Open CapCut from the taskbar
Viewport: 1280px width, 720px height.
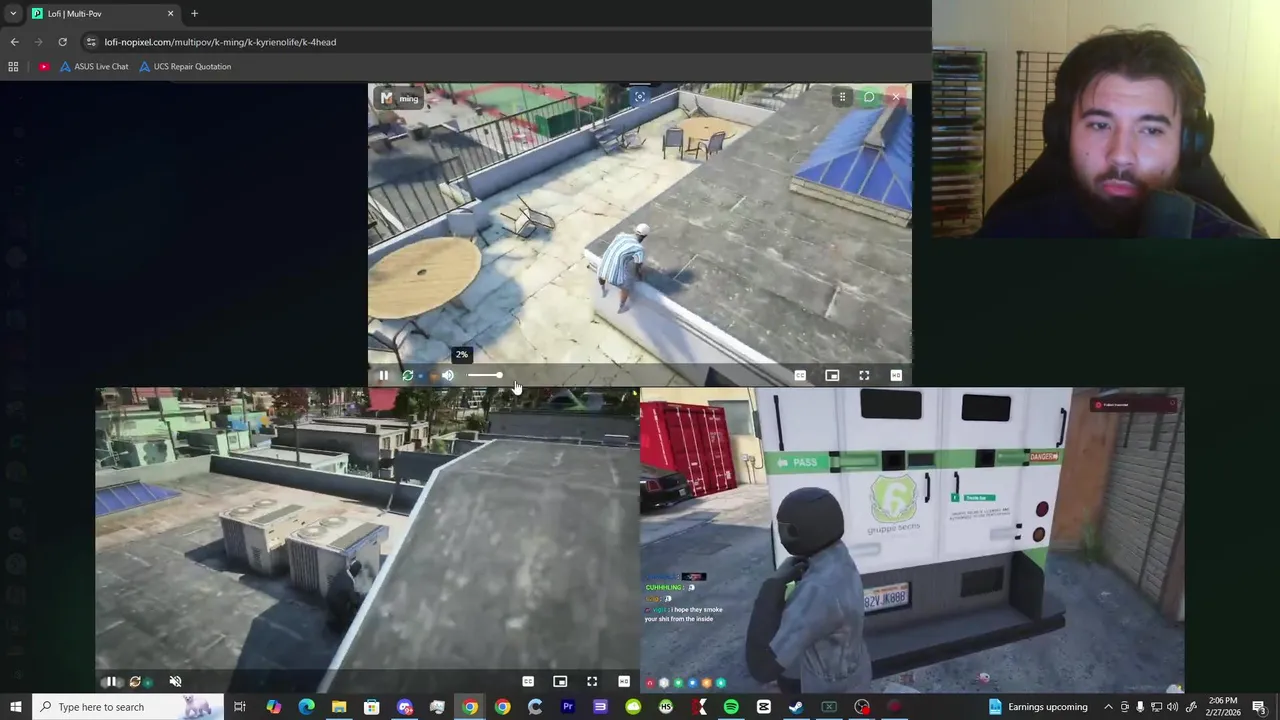click(x=764, y=707)
